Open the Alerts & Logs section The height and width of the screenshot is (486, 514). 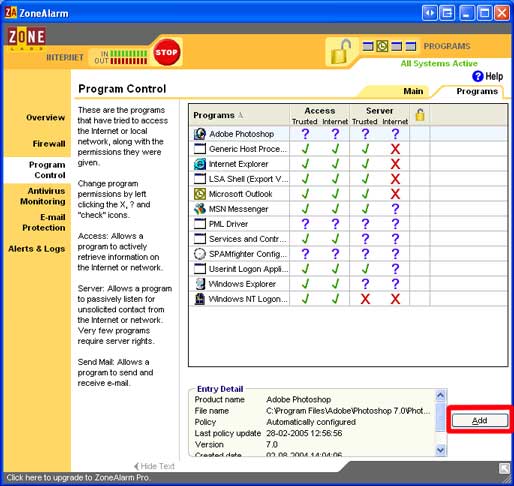tap(36, 249)
